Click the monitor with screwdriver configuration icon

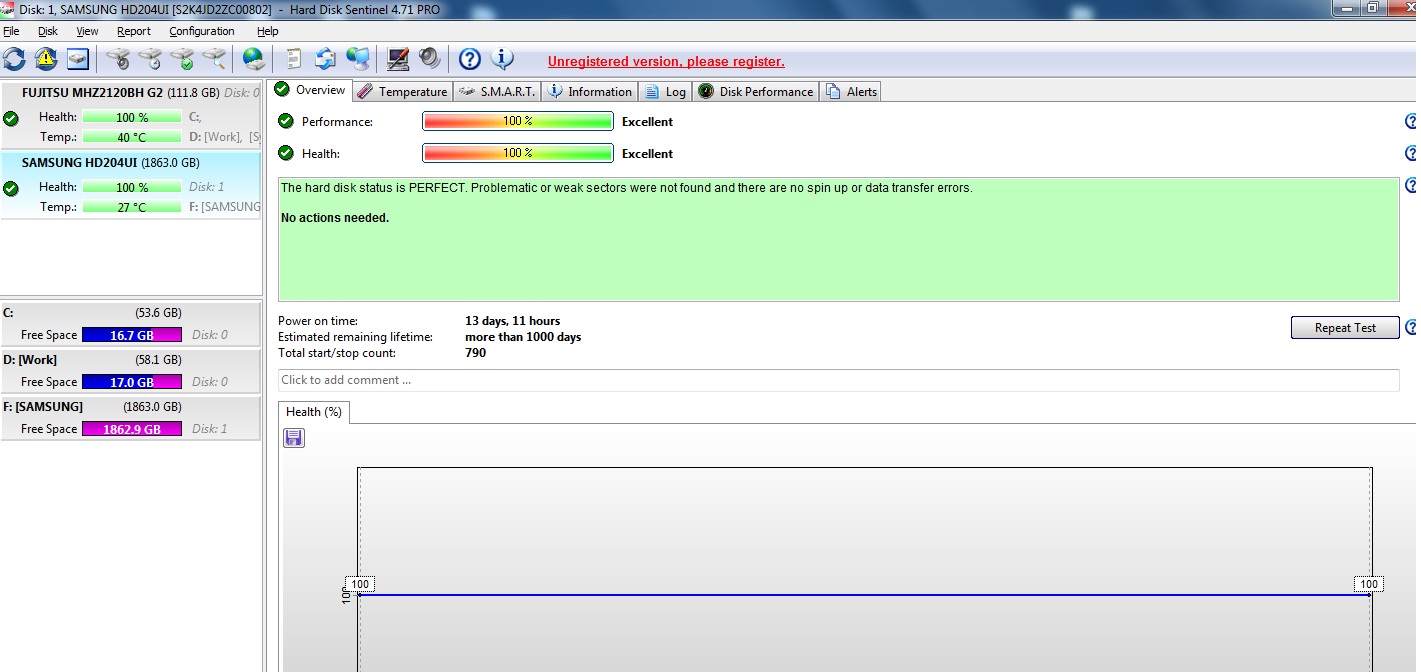pyautogui.click(x=398, y=59)
